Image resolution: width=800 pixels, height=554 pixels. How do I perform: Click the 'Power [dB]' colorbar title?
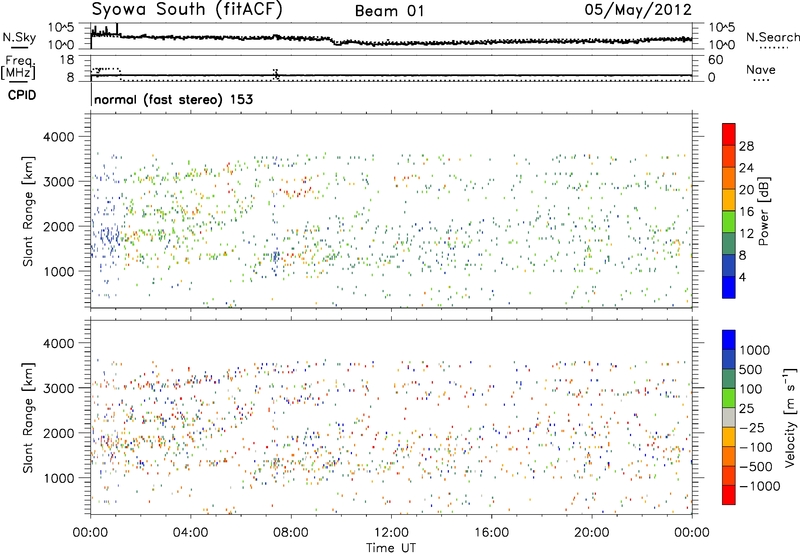click(764, 211)
